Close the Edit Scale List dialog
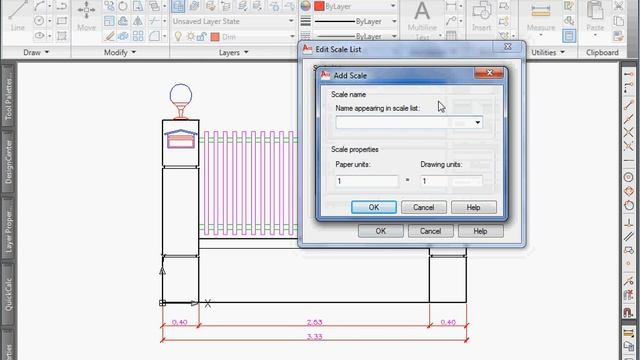 (508, 47)
